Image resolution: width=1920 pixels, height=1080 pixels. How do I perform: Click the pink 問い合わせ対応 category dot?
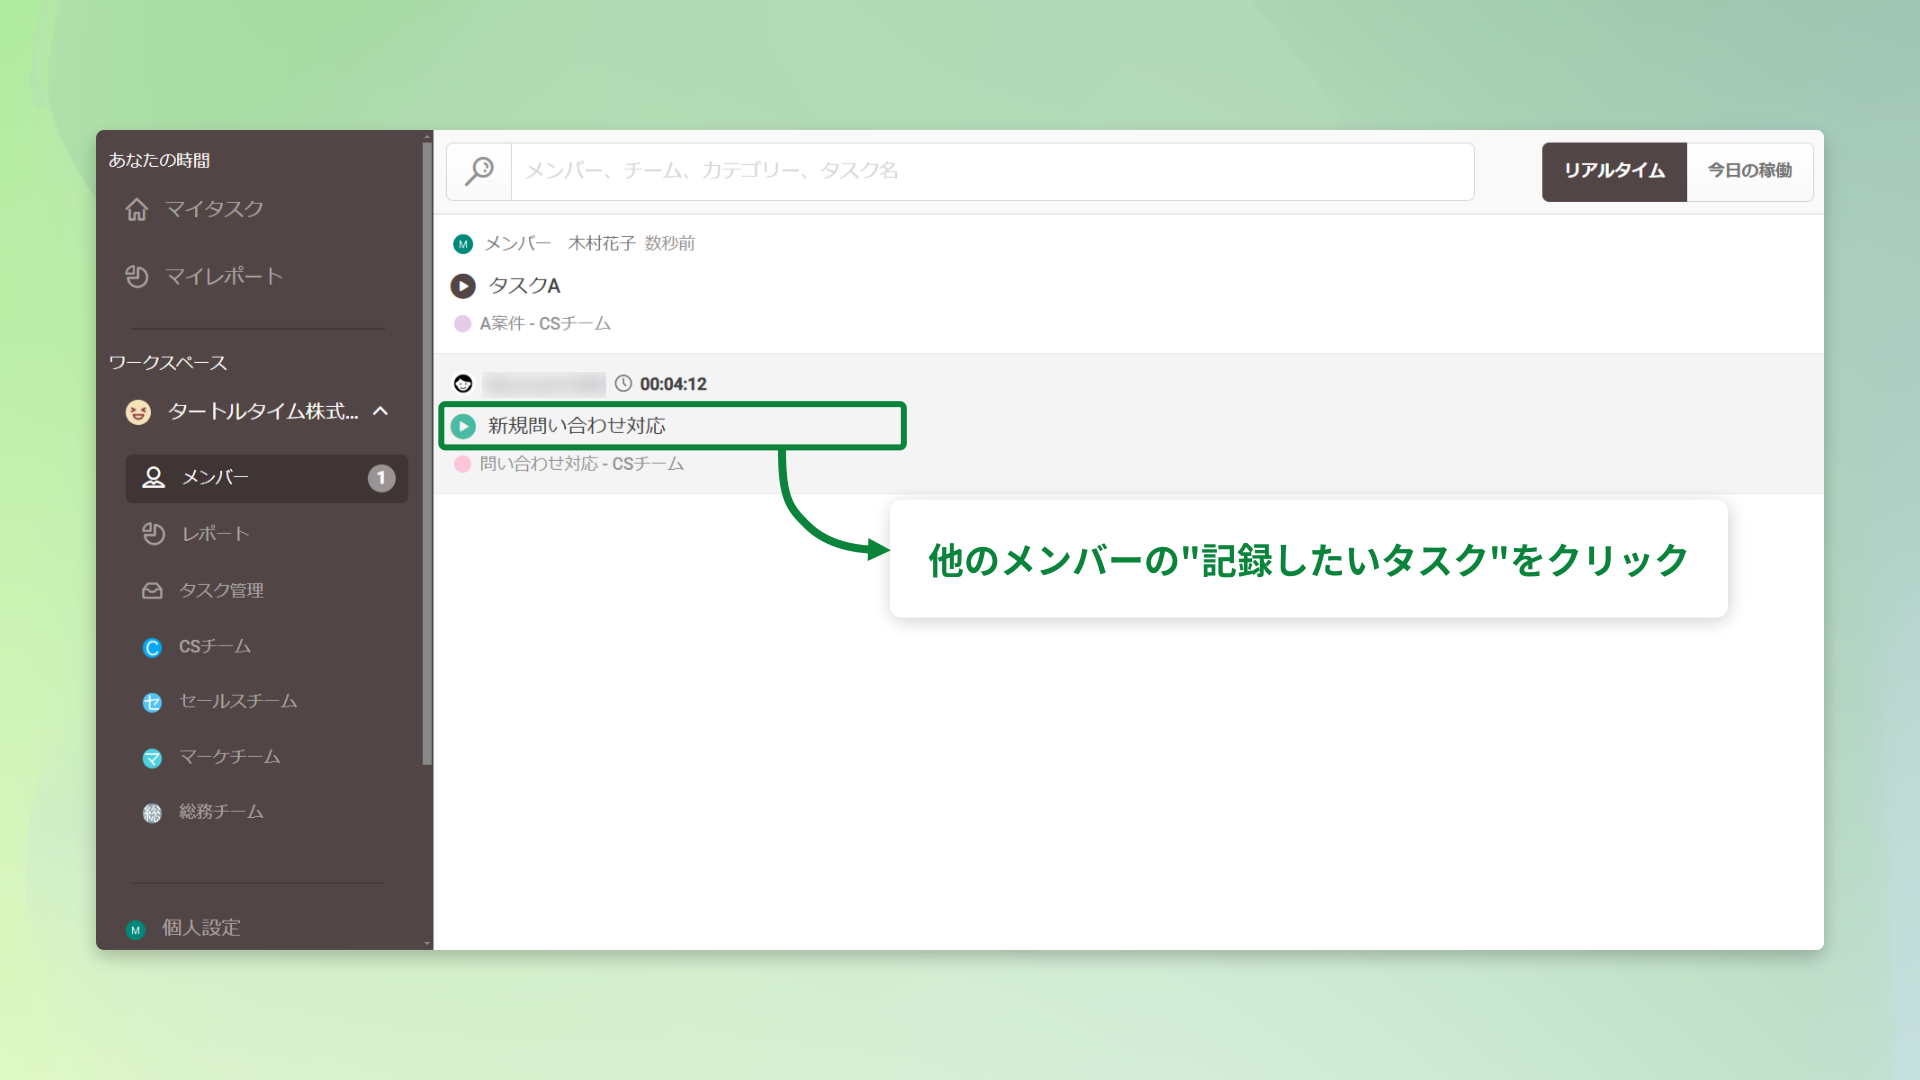click(x=462, y=464)
